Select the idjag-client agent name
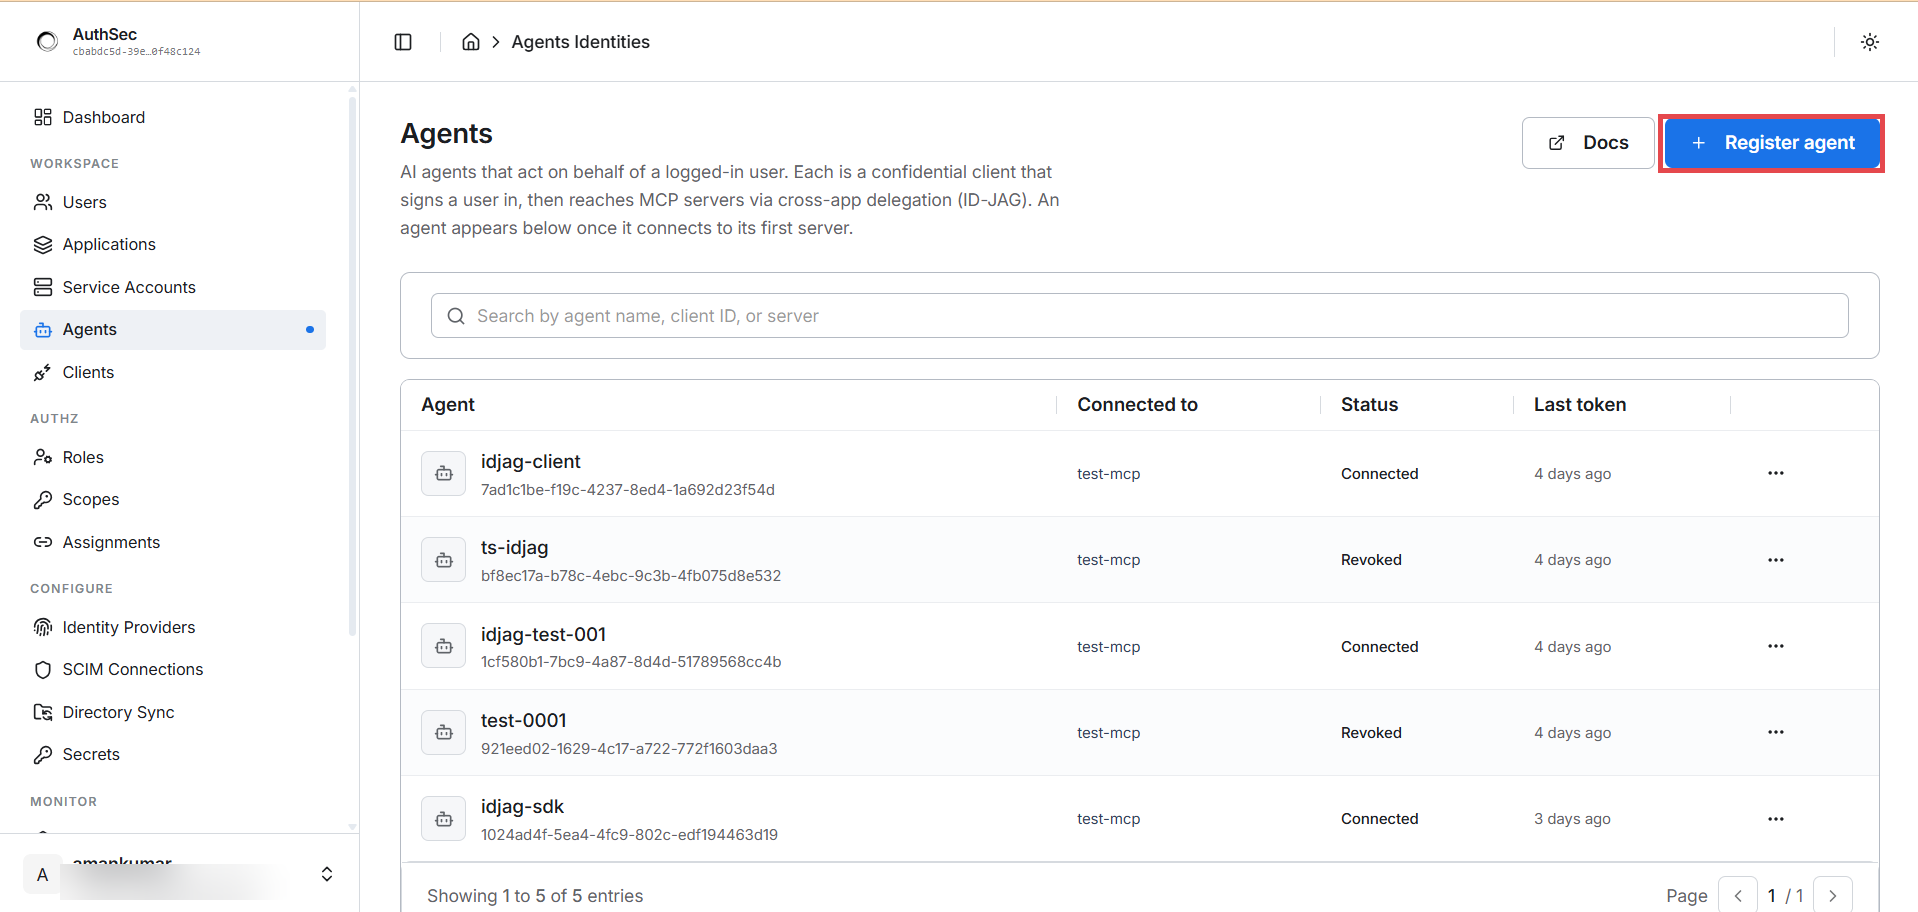The image size is (1918, 912). (x=530, y=461)
